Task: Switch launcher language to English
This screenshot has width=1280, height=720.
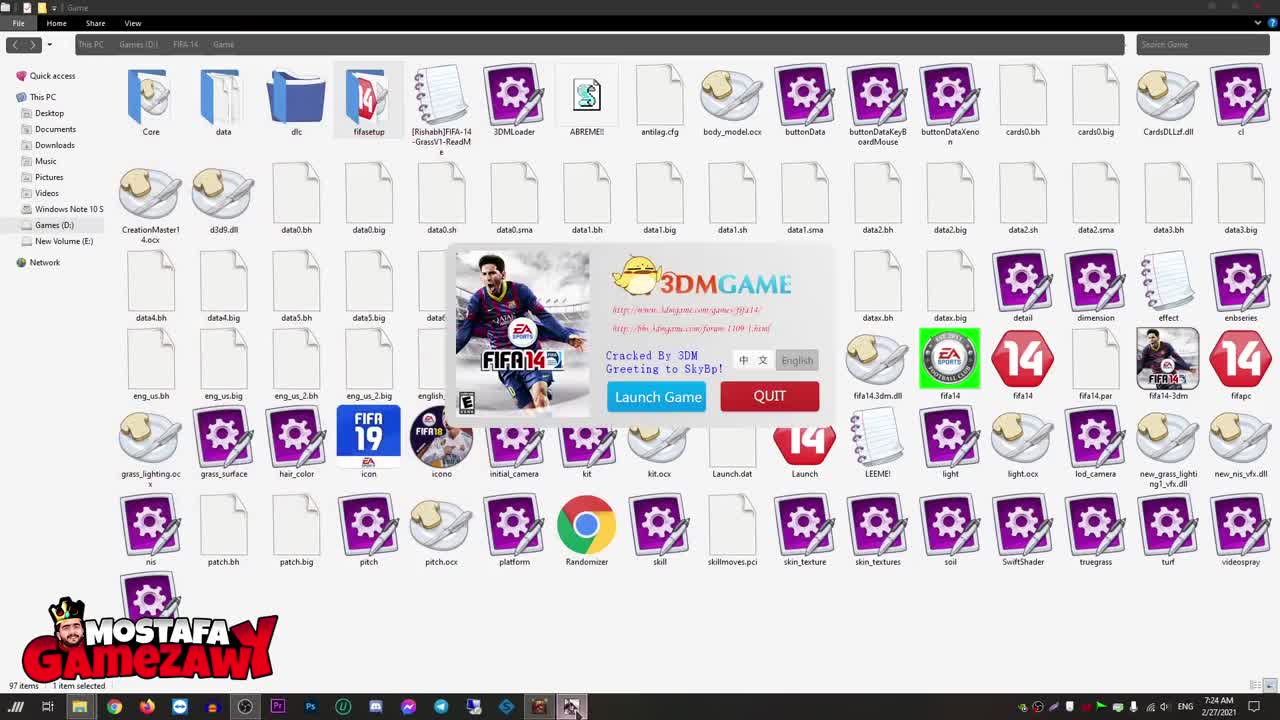Action: tap(797, 360)
